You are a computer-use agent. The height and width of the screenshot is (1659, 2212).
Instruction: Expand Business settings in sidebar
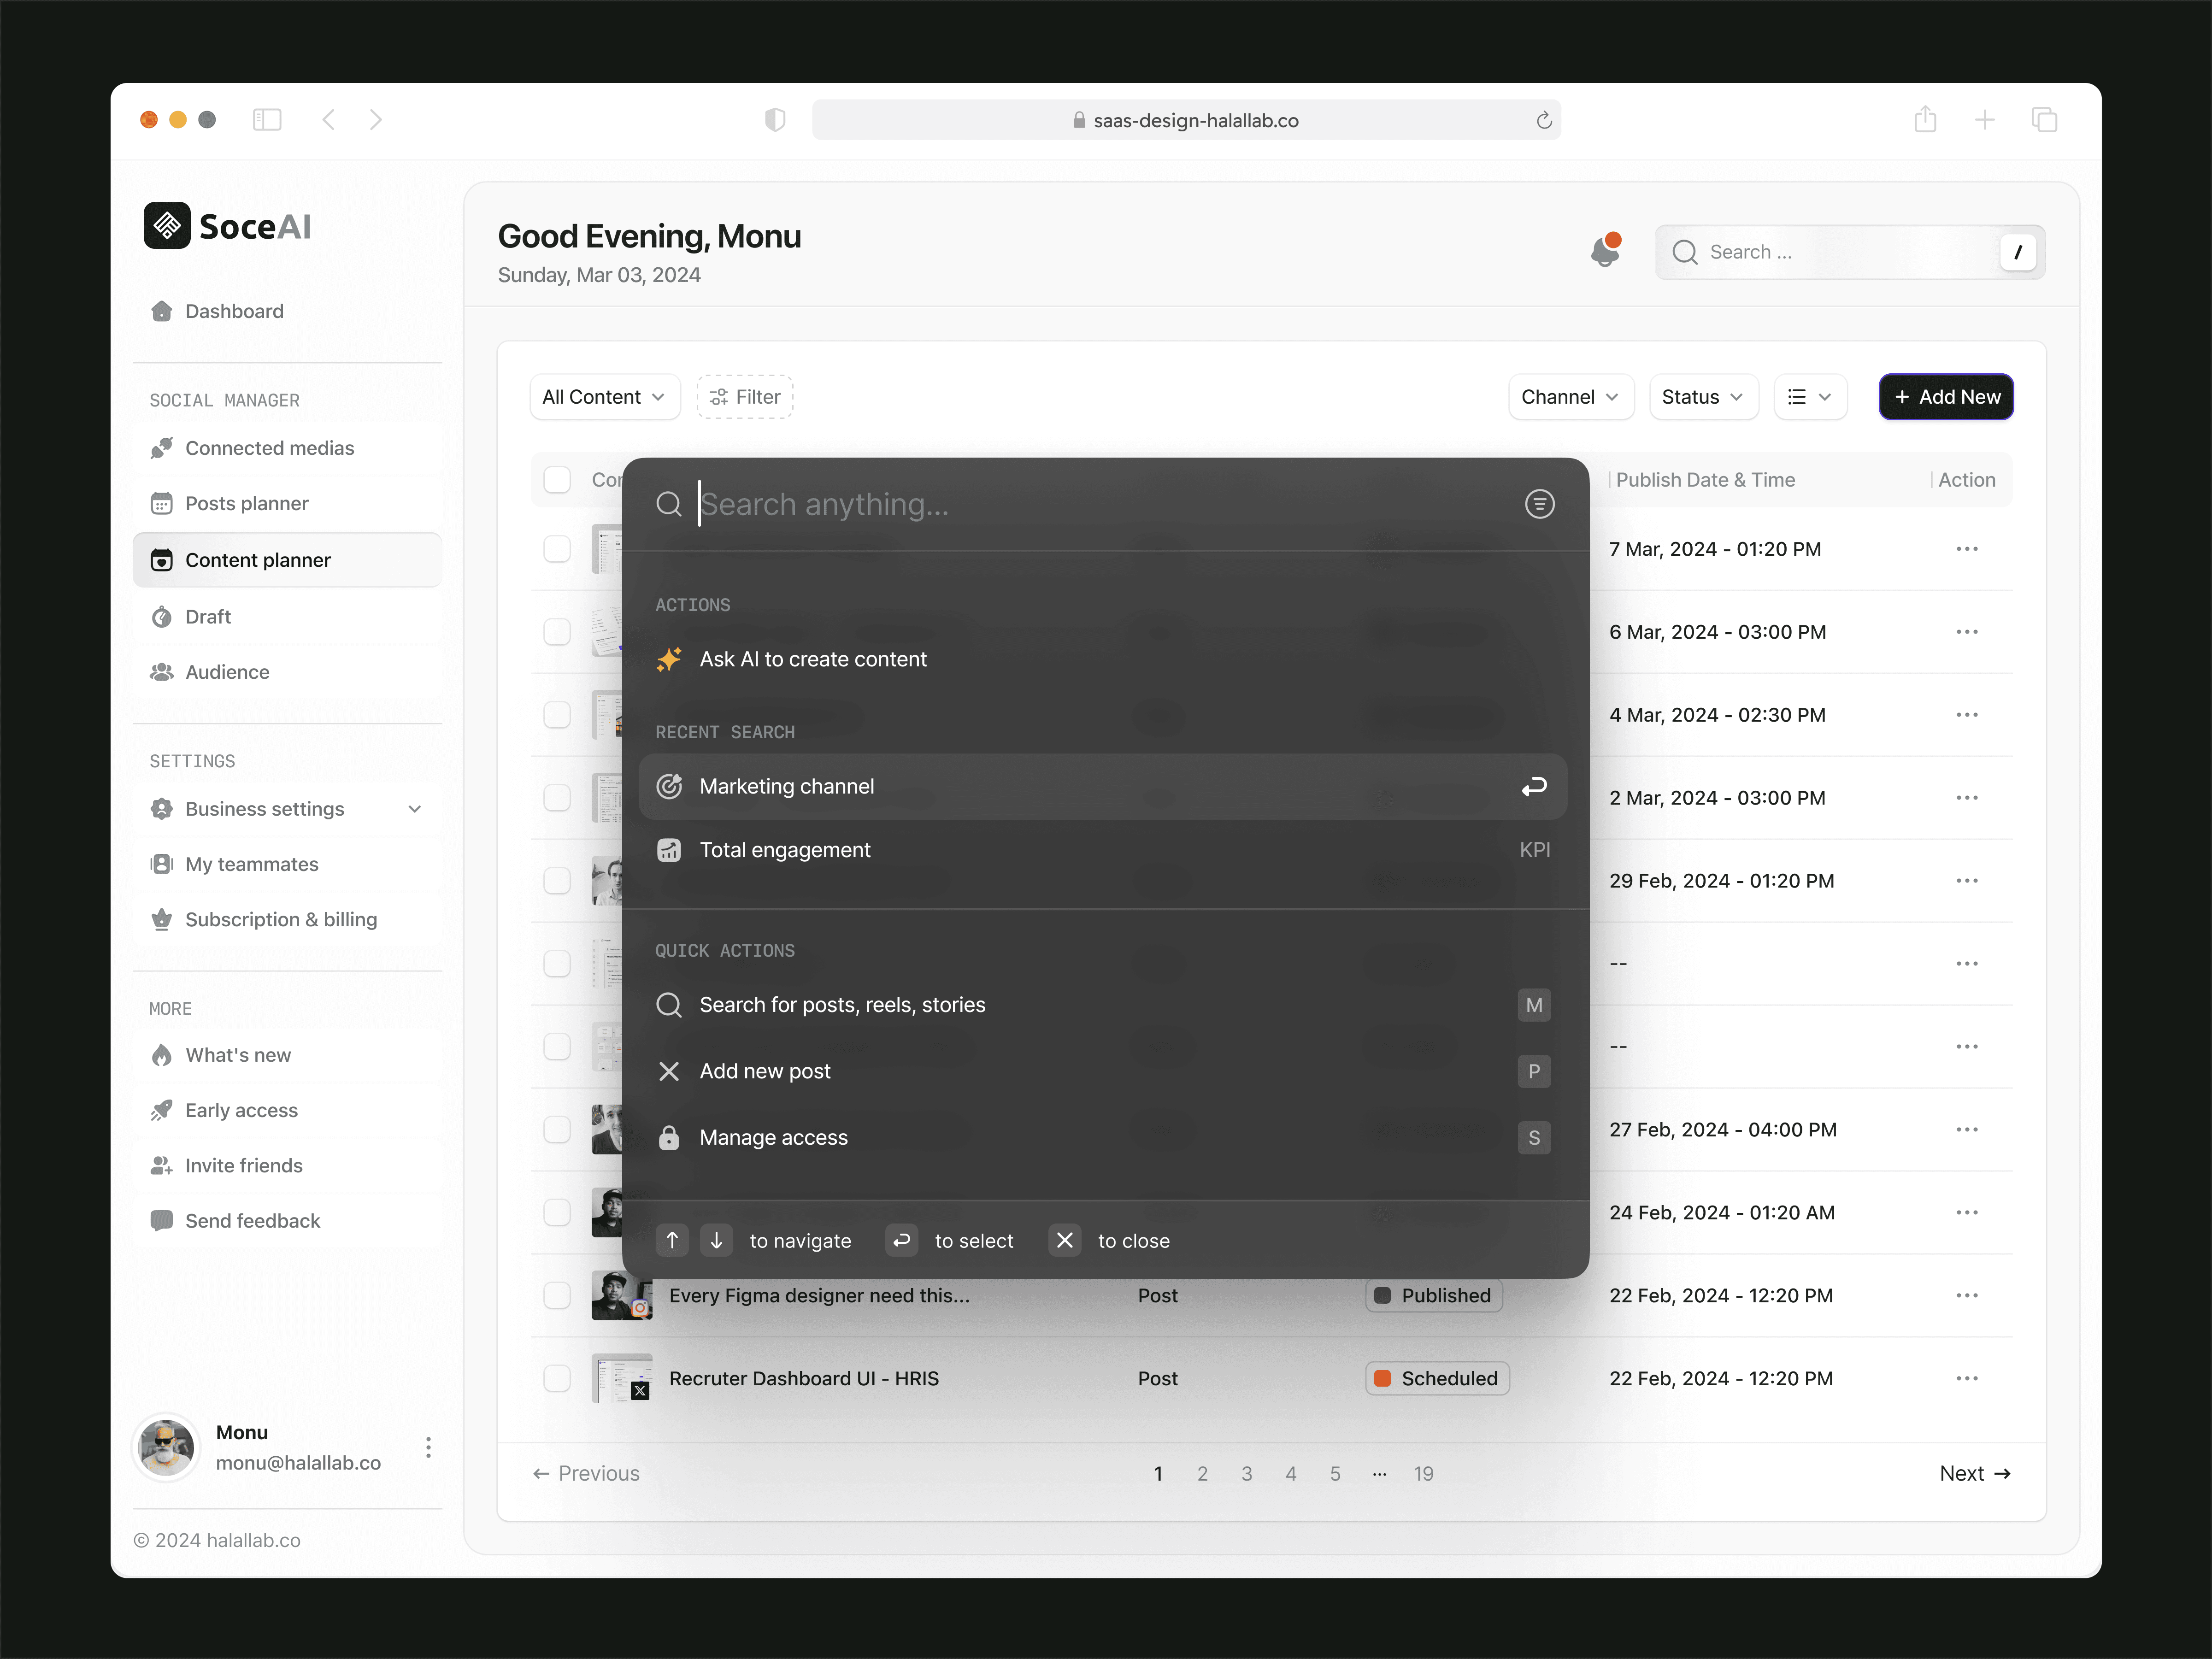coord(414,809)
